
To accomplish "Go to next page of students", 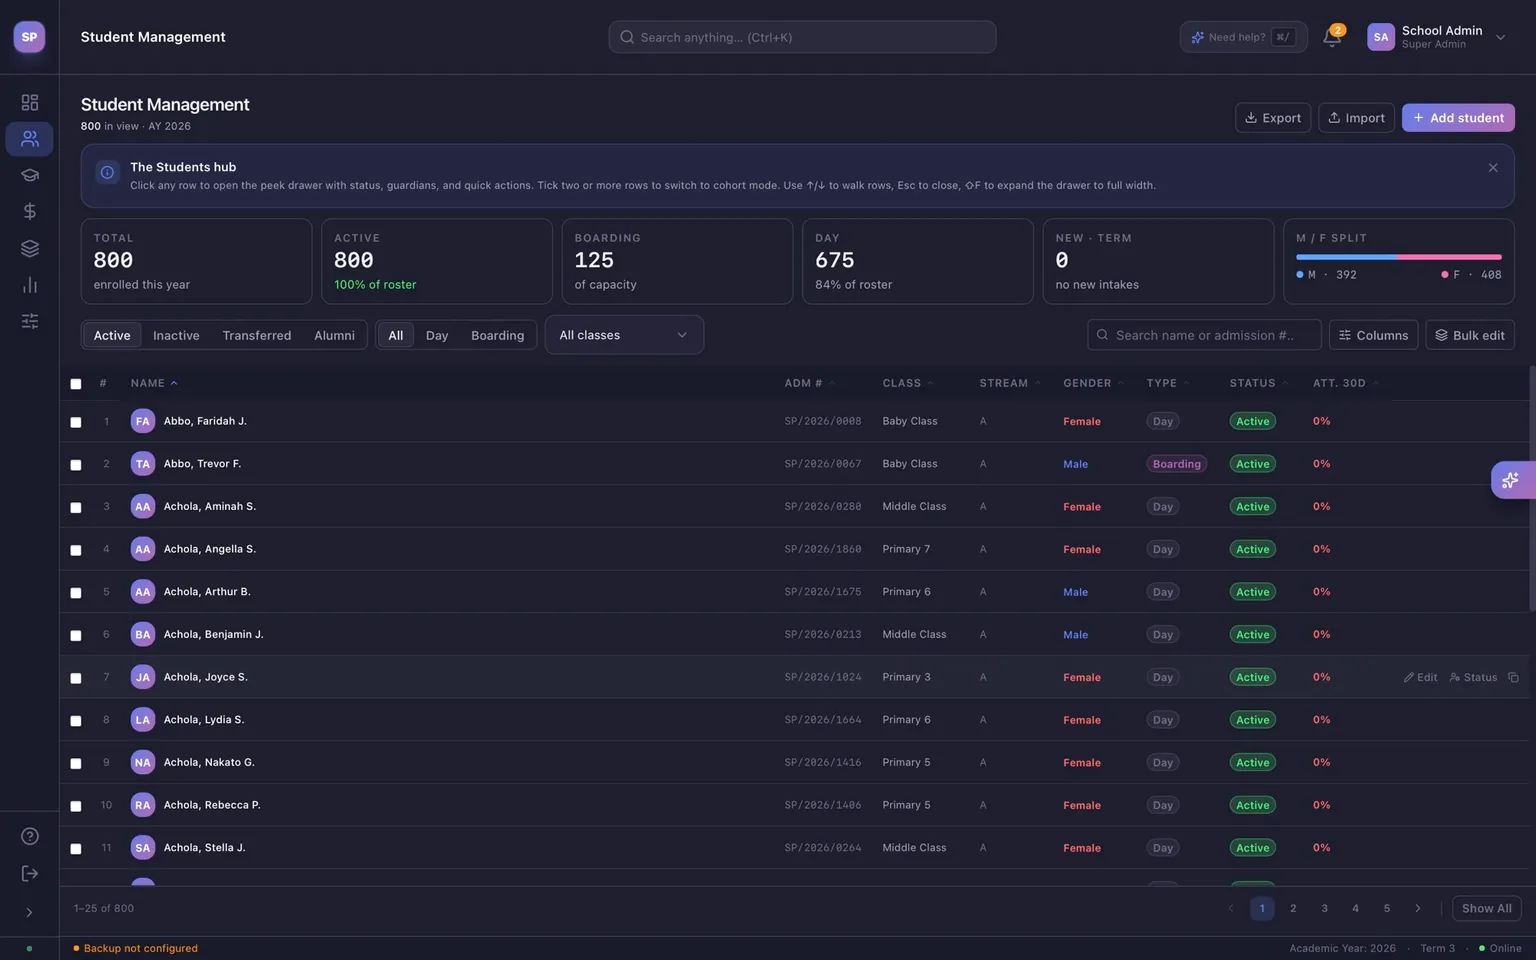I will coord(1417,908).
